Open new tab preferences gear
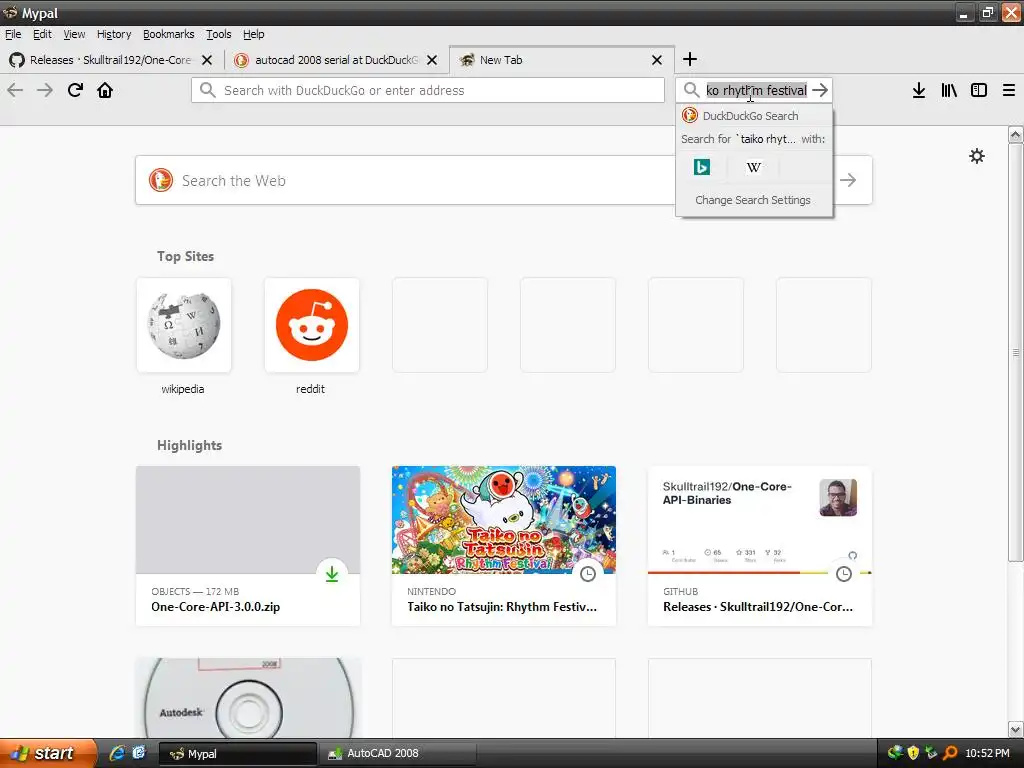The height and width of the screenshot is (768, 1024). tap(977, 156)
